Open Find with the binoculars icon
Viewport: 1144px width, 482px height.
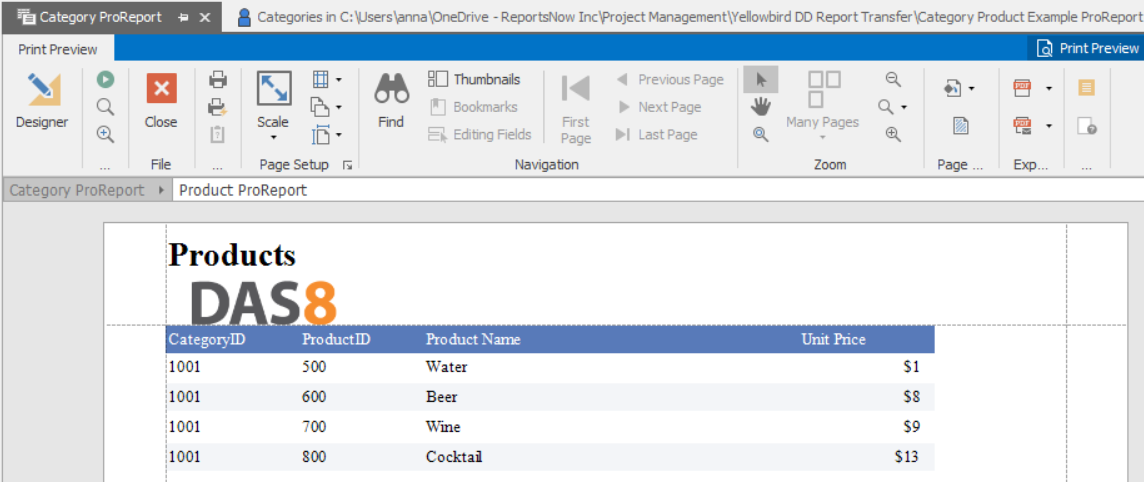[x=391, y=102]
